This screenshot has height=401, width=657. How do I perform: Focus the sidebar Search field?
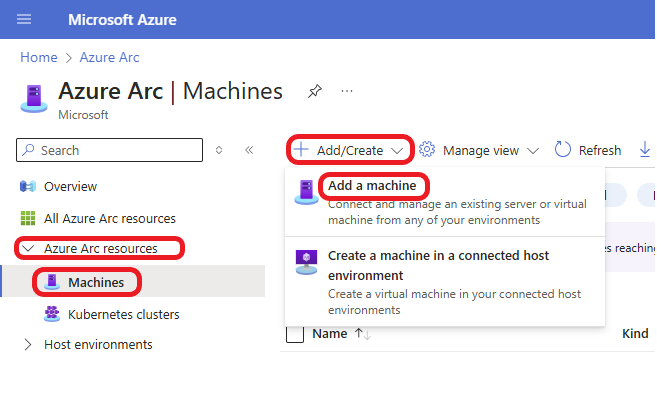[109, 150]
